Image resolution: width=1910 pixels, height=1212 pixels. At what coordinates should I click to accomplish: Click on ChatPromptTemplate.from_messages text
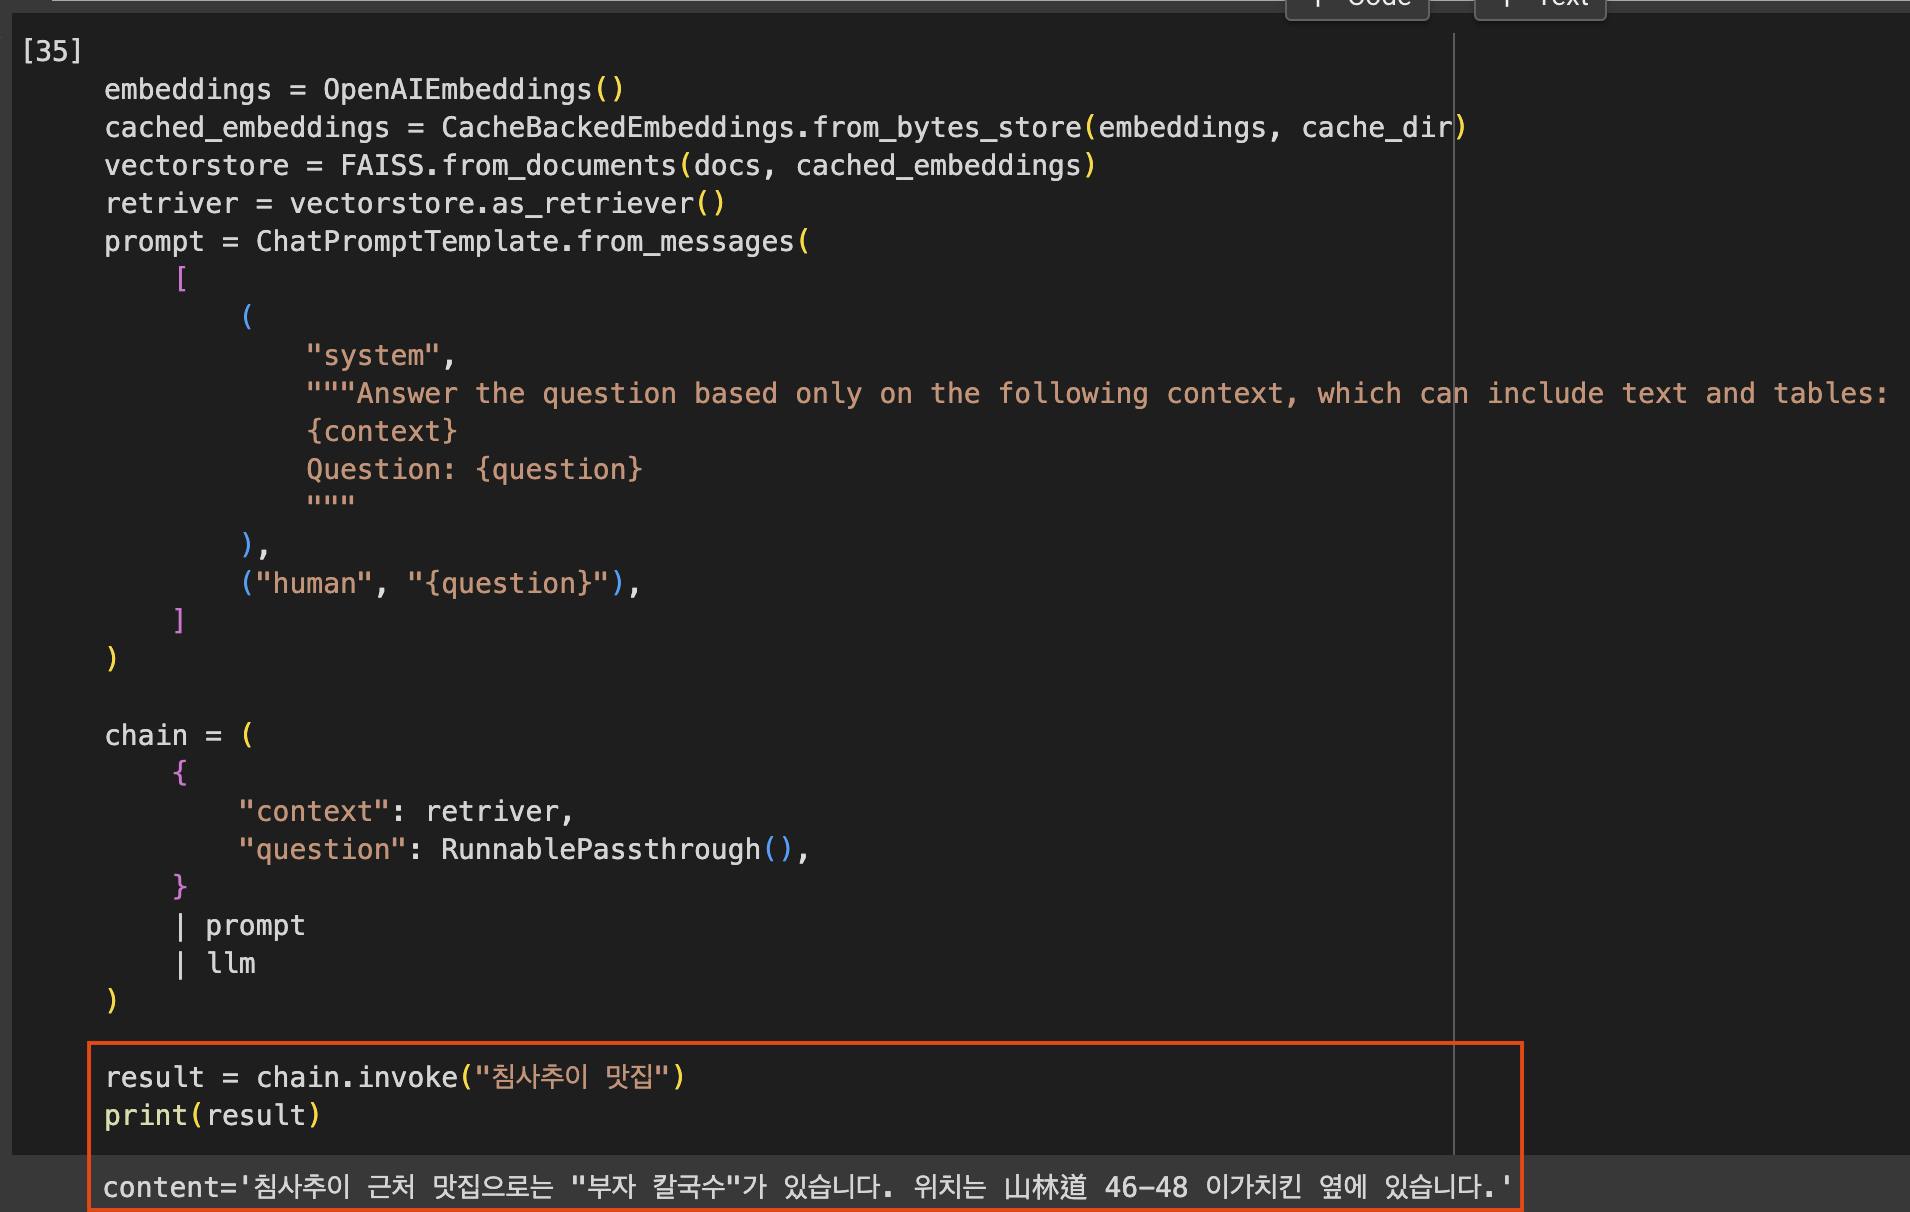[x=524, y=242]
